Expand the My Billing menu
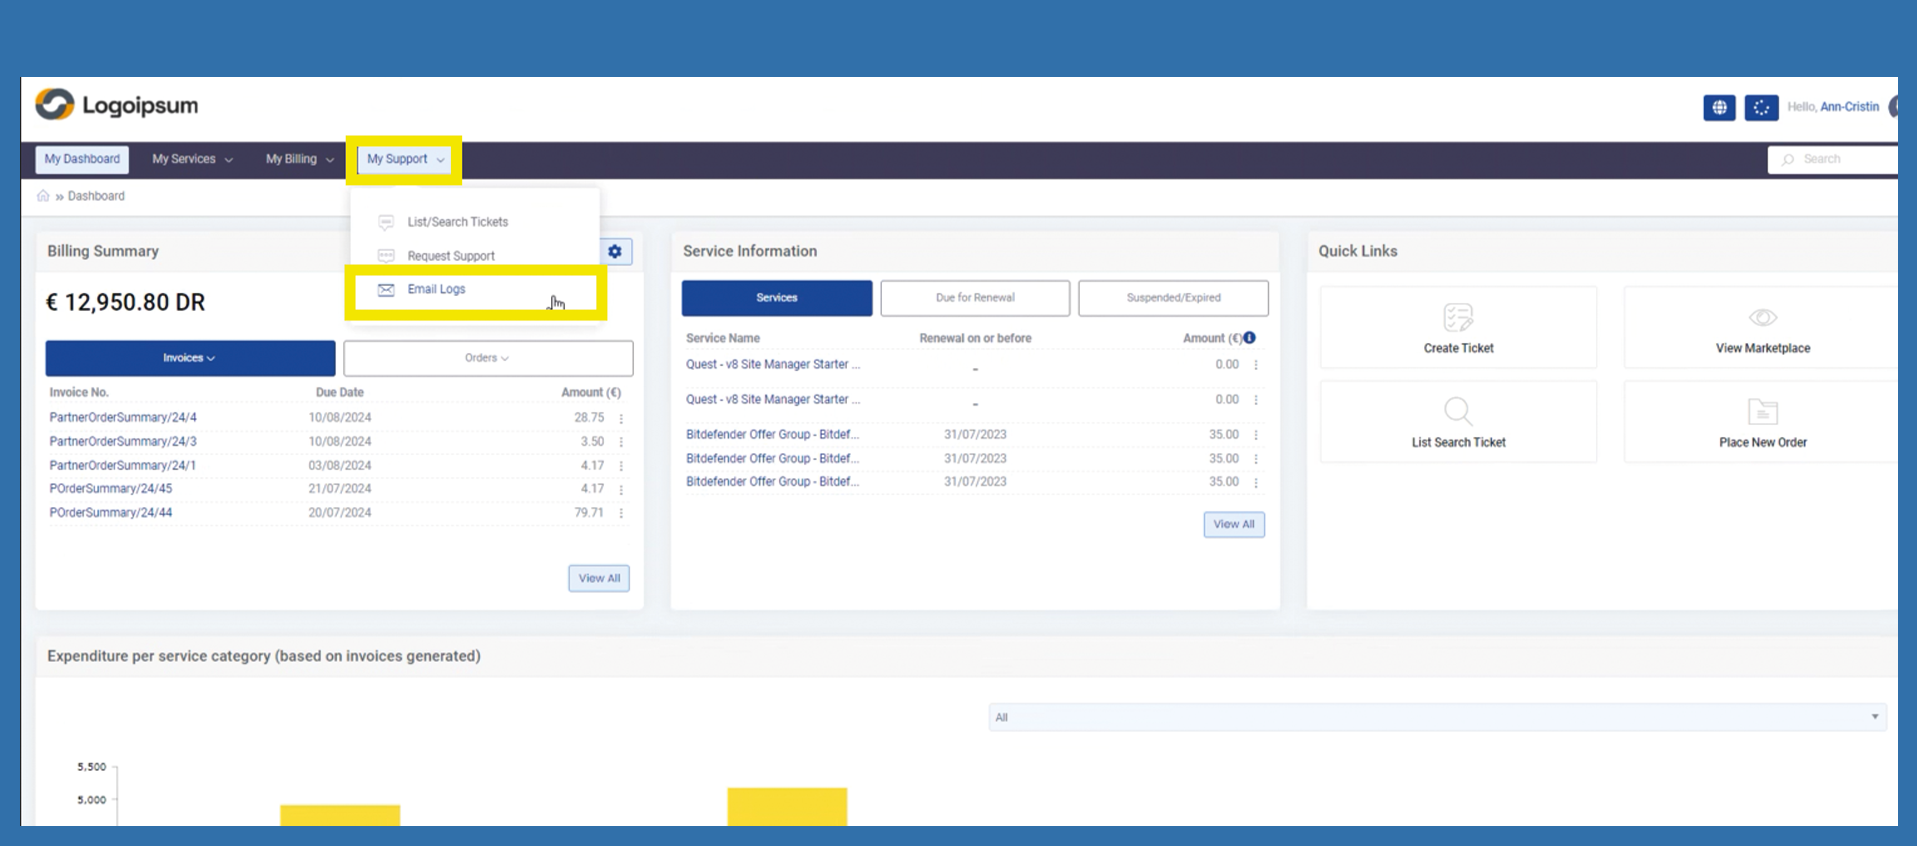The image size is (1917, 846). 299,159
